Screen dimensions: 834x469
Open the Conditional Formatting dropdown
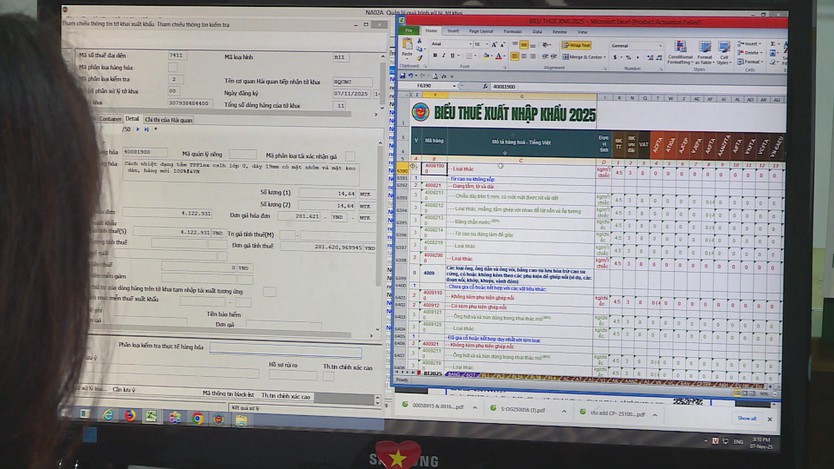pos(680,53)
